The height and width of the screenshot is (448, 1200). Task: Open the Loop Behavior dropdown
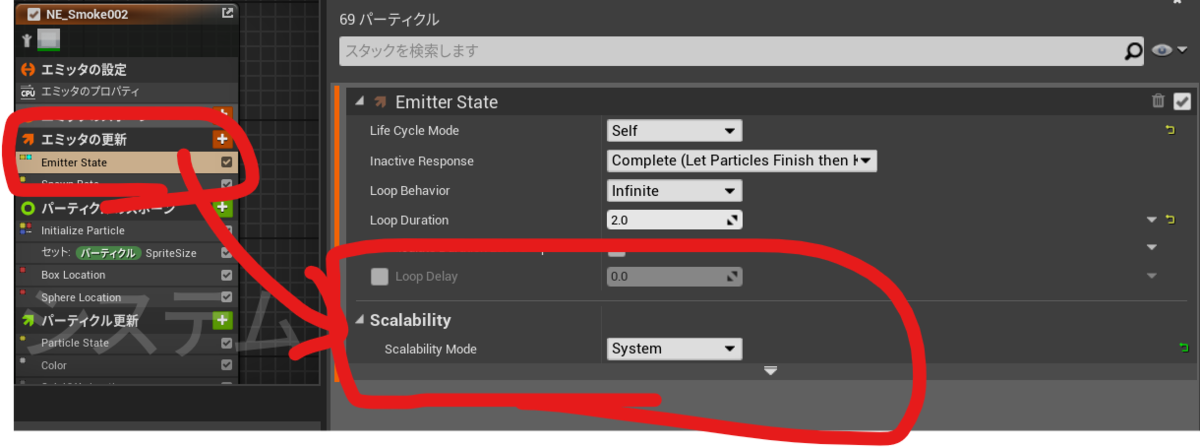674,190
